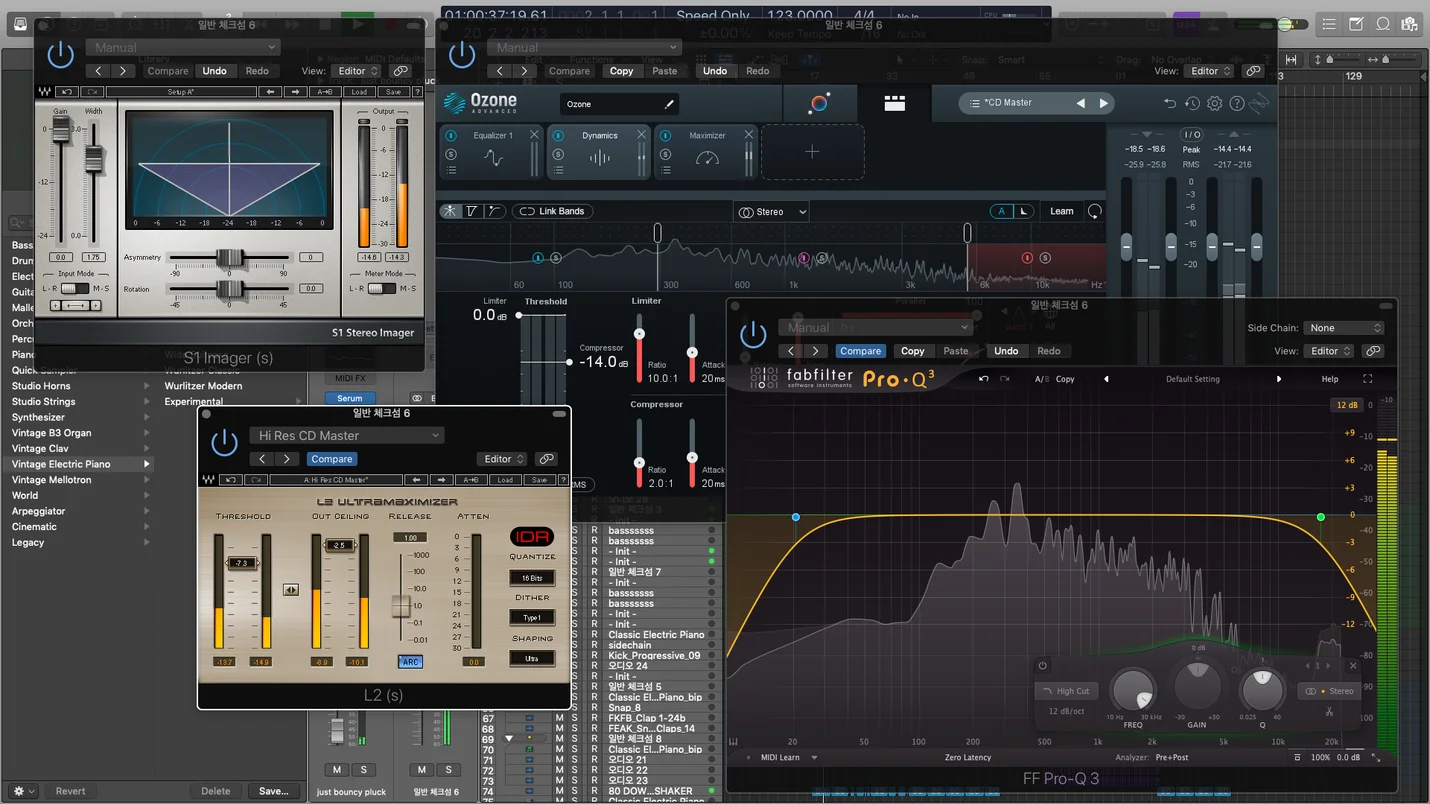The height and width of the screenshot is (804, 1430).
Task: Click the link icon in L2 header
Action: click(546, 459)
